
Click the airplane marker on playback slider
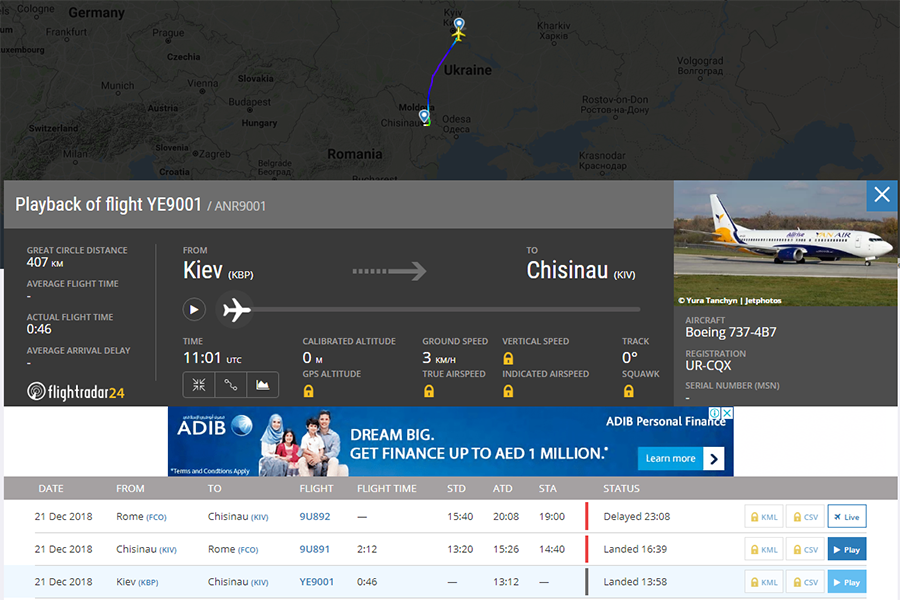click(x=237, y=310)
